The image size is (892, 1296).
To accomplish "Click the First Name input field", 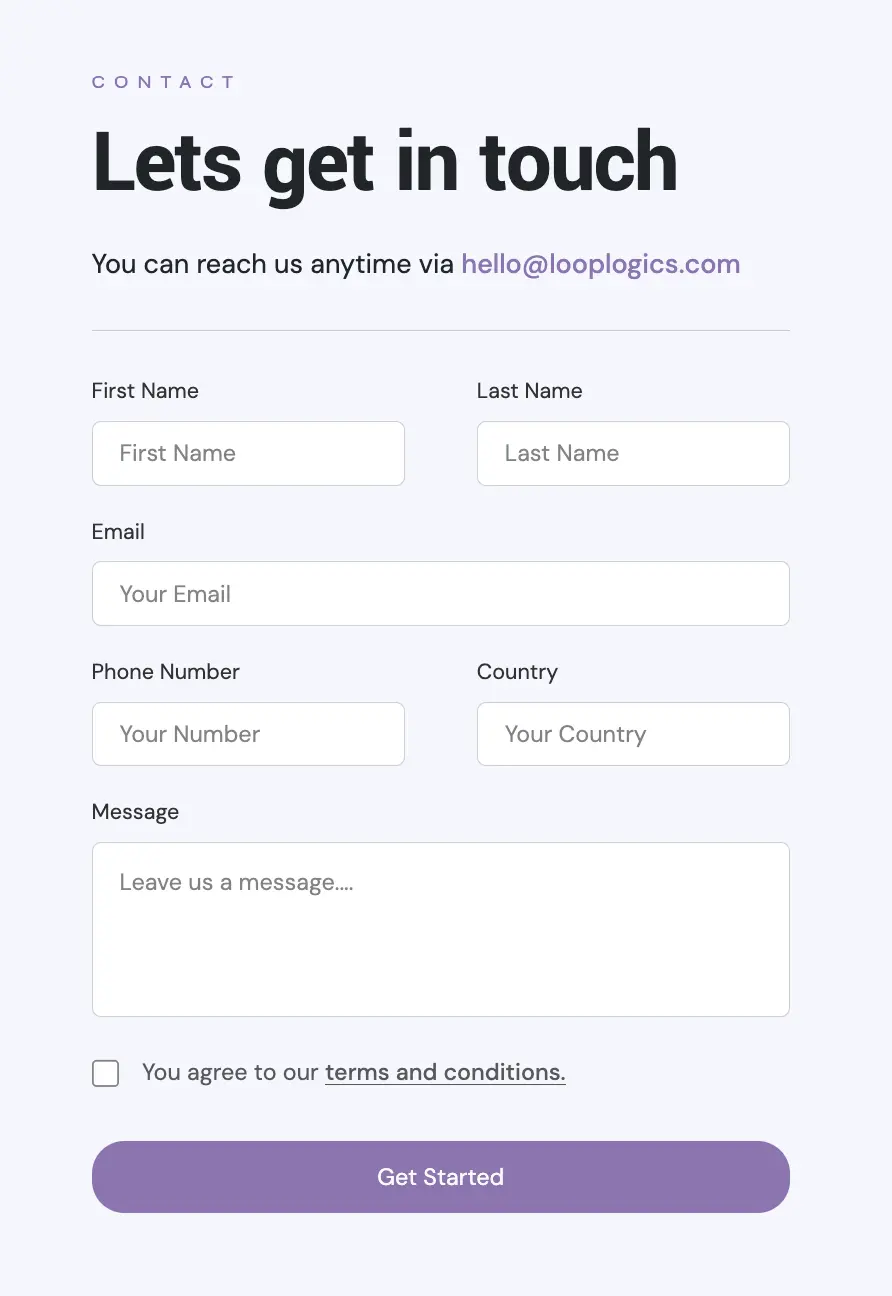I will pyautogui.click(x=248, y=454).
